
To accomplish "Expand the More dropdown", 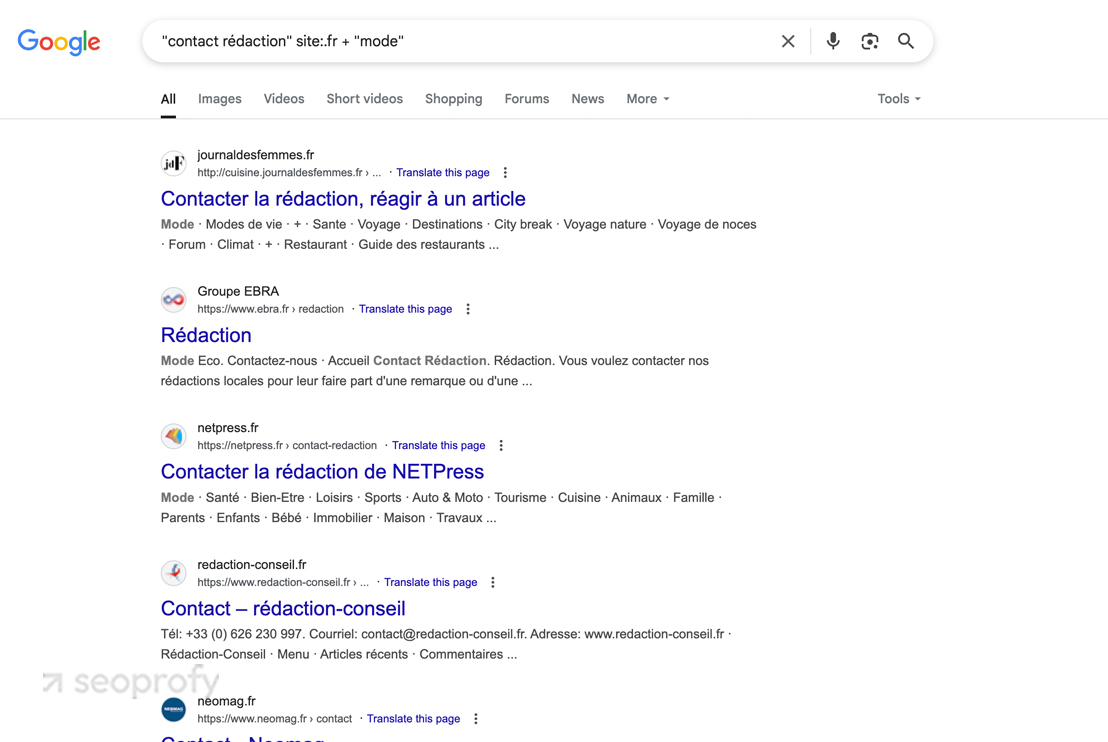I will (647, 99).
